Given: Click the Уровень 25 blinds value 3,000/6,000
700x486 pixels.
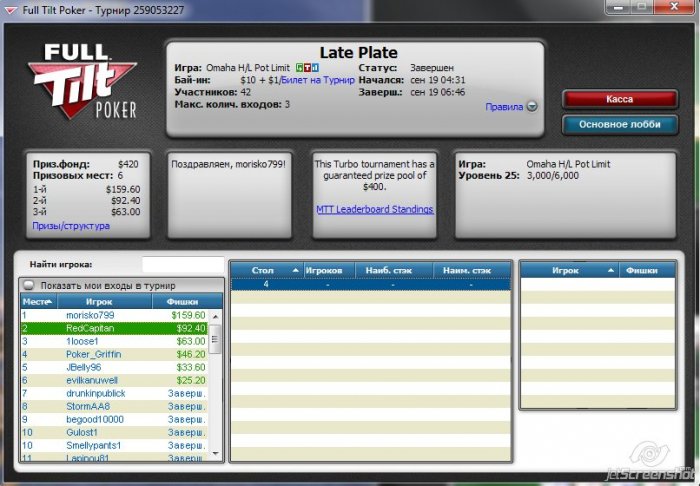Looking at the screenshot, I should [553, 175].
